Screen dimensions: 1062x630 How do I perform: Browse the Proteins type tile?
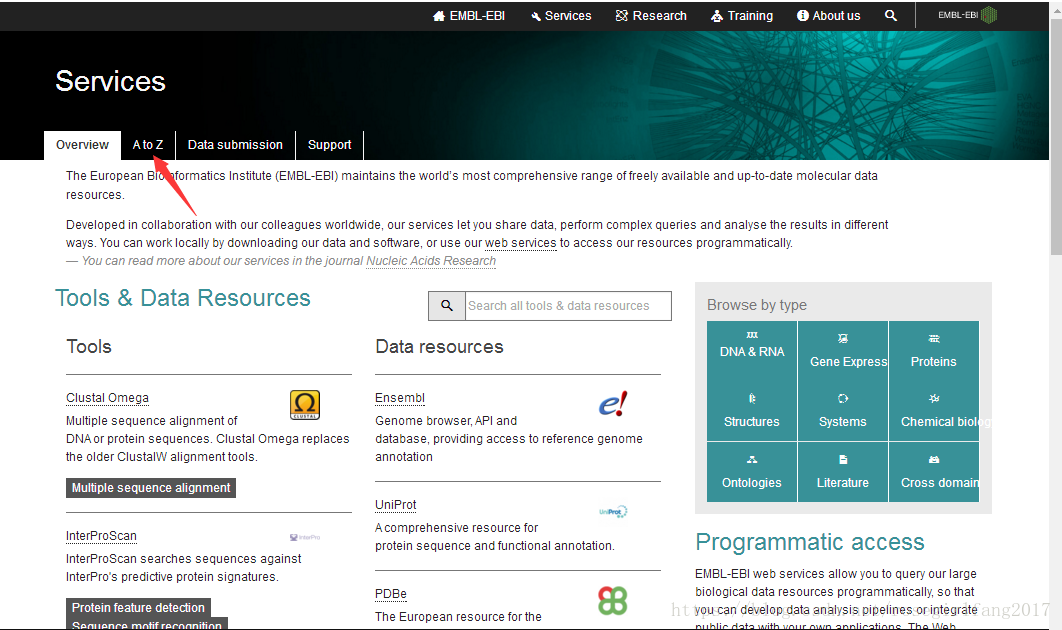933,351
